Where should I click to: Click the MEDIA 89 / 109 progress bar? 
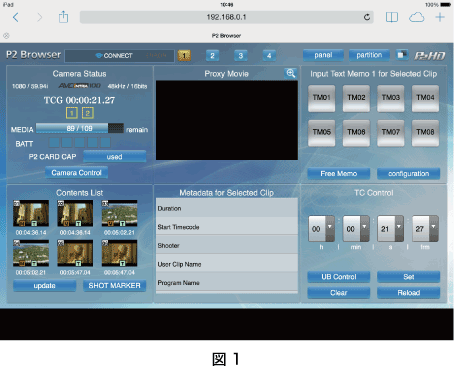coord(80,128)
